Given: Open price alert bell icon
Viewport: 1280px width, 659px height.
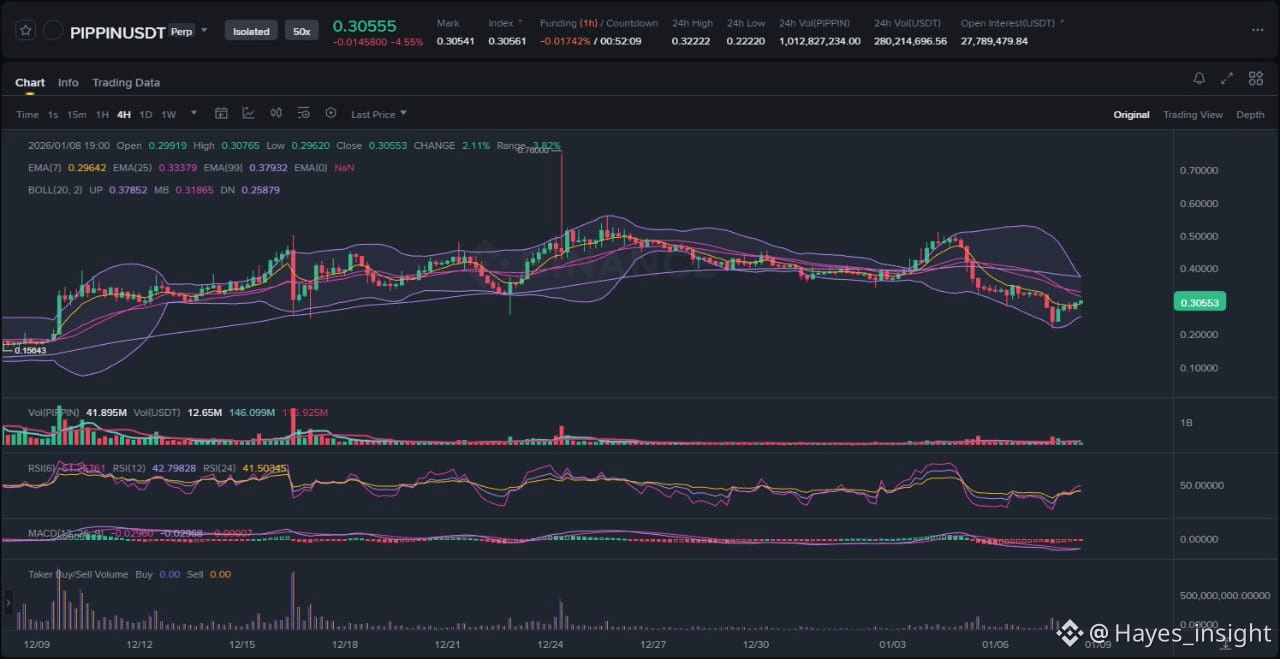Looking at the screenshot, I should click(x=1199, y=79).
